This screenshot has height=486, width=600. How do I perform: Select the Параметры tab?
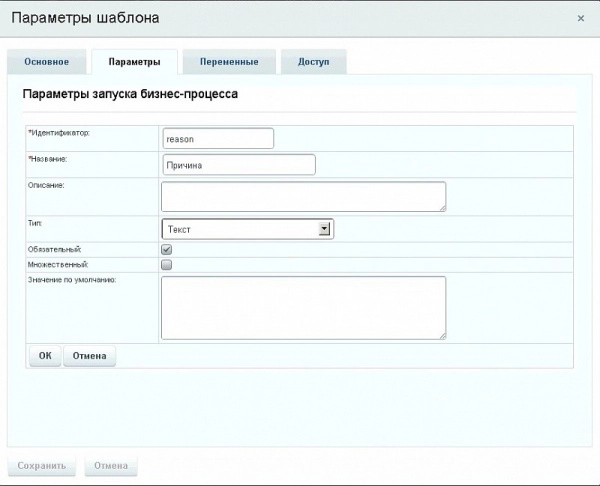[x=134, y=62]
